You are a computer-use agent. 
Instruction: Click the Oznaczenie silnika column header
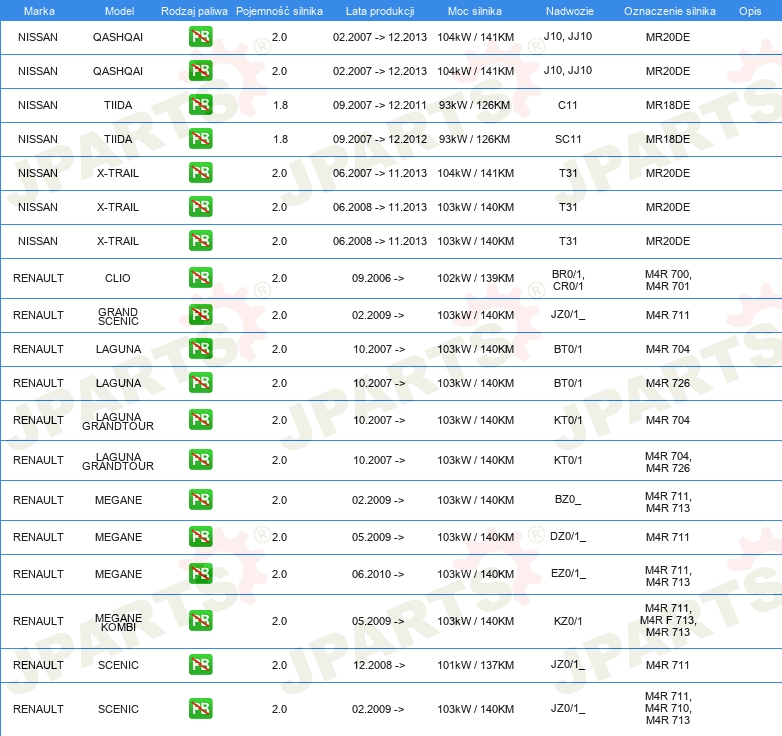[x=669, y=11]
